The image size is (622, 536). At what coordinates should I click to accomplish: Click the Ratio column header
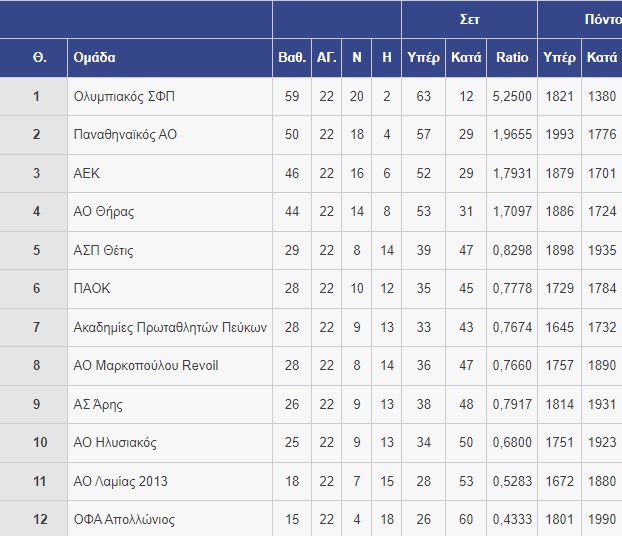coord(512,58)
